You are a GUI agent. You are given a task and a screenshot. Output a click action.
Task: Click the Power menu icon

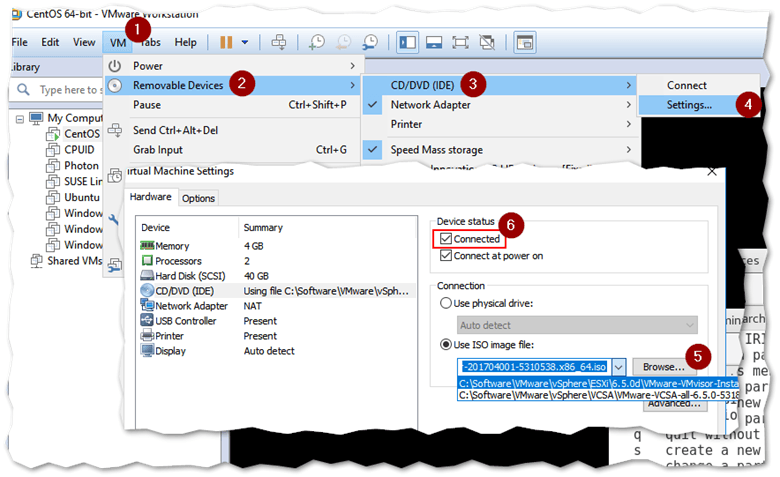tap(115, 66)
